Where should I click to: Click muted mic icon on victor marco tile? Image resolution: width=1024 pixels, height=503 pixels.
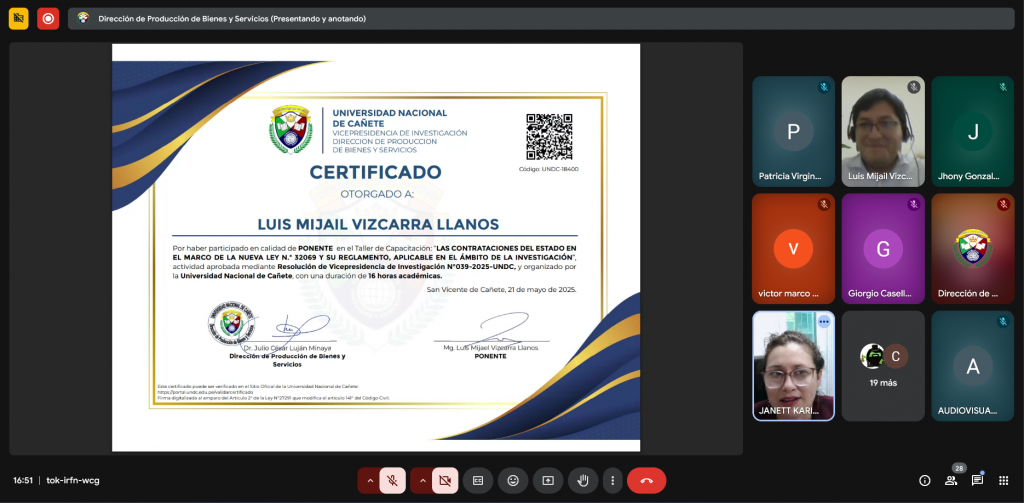point(824,204)
